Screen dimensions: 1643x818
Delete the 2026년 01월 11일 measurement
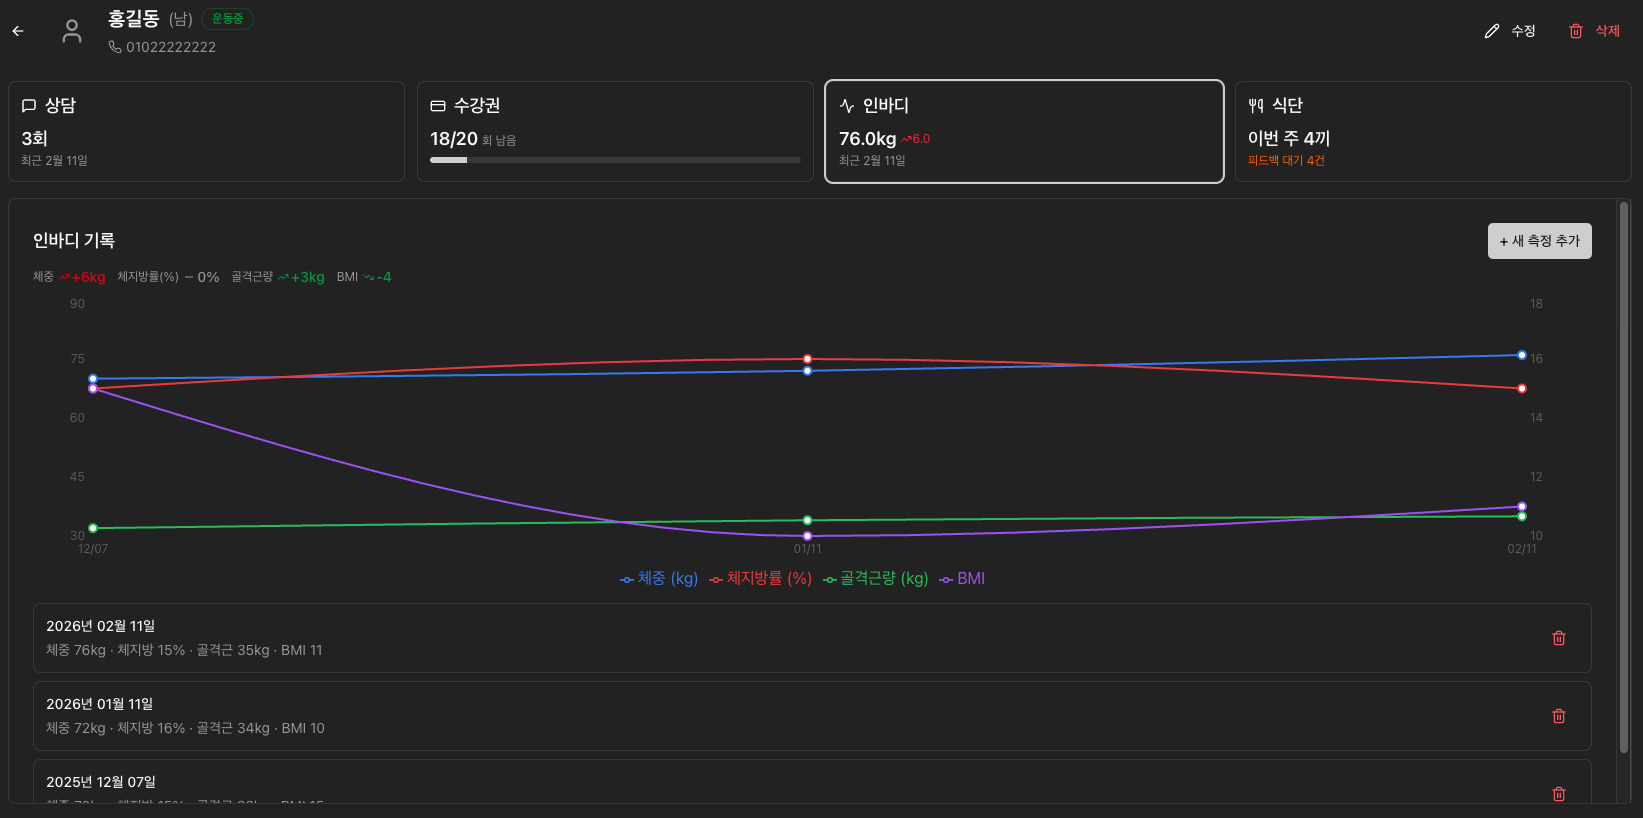1558,716
